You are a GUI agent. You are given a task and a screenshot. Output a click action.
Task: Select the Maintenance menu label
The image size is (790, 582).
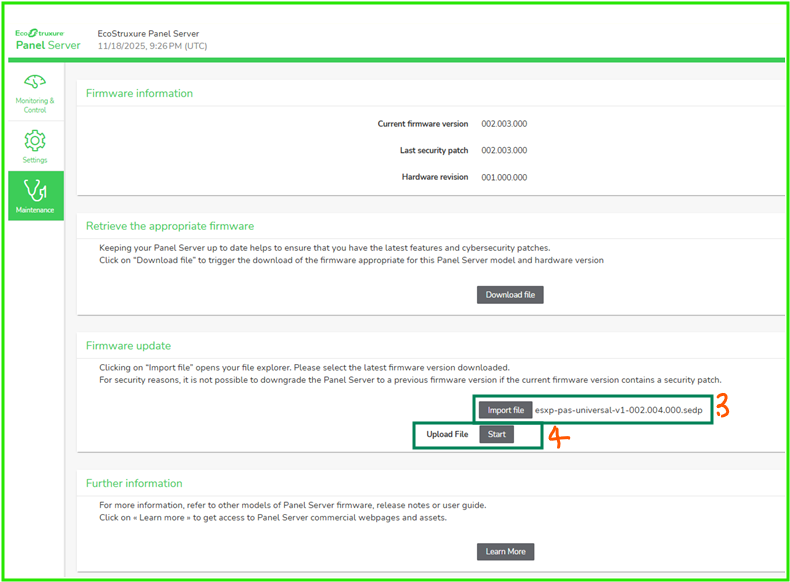pyautogui.click(x=35, y=210)
